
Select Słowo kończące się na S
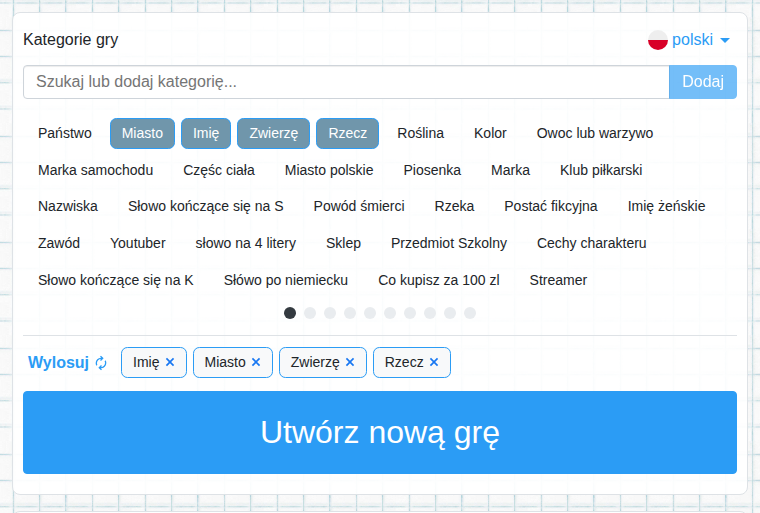206,207
